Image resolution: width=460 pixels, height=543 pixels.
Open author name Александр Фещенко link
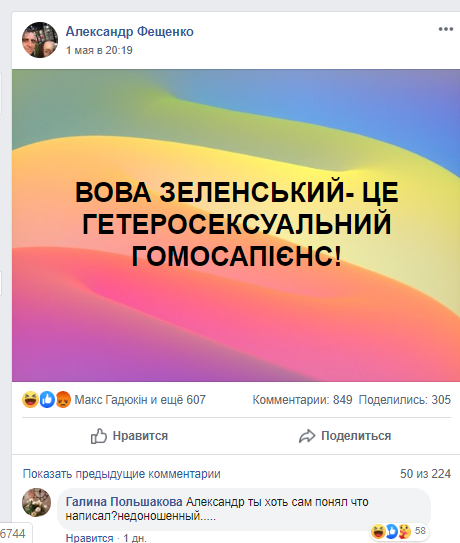130,32
